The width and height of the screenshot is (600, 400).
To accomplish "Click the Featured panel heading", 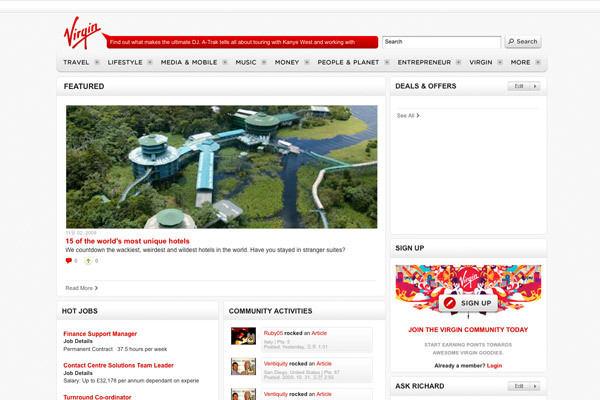I will click(84, 87).
